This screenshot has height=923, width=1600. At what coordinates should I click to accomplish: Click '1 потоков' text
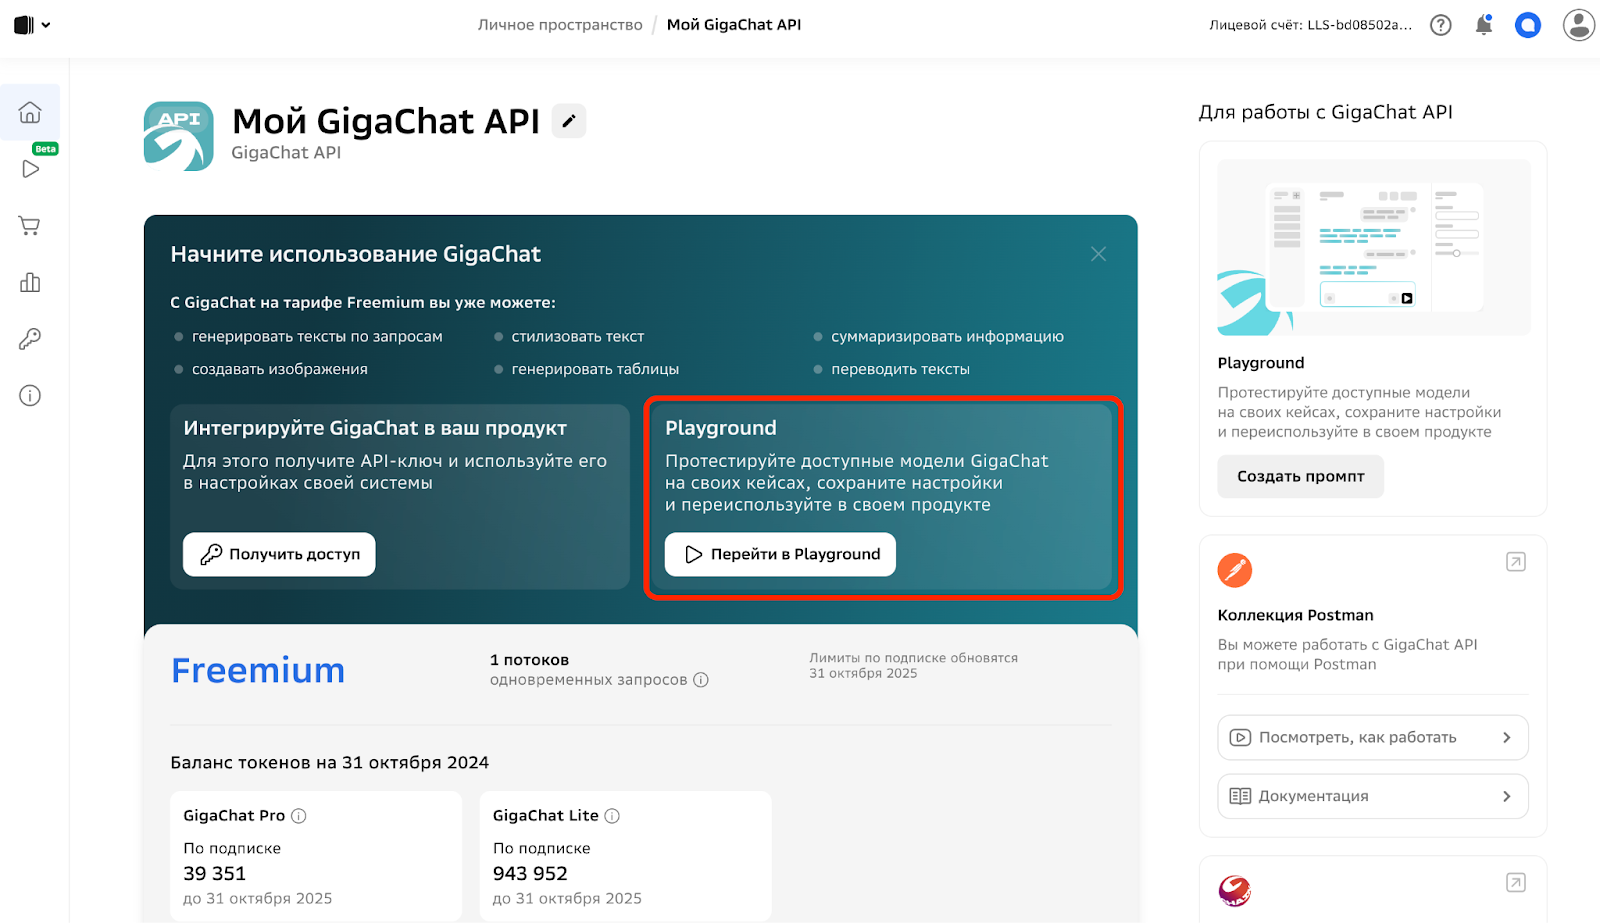[x=529, y=660]
